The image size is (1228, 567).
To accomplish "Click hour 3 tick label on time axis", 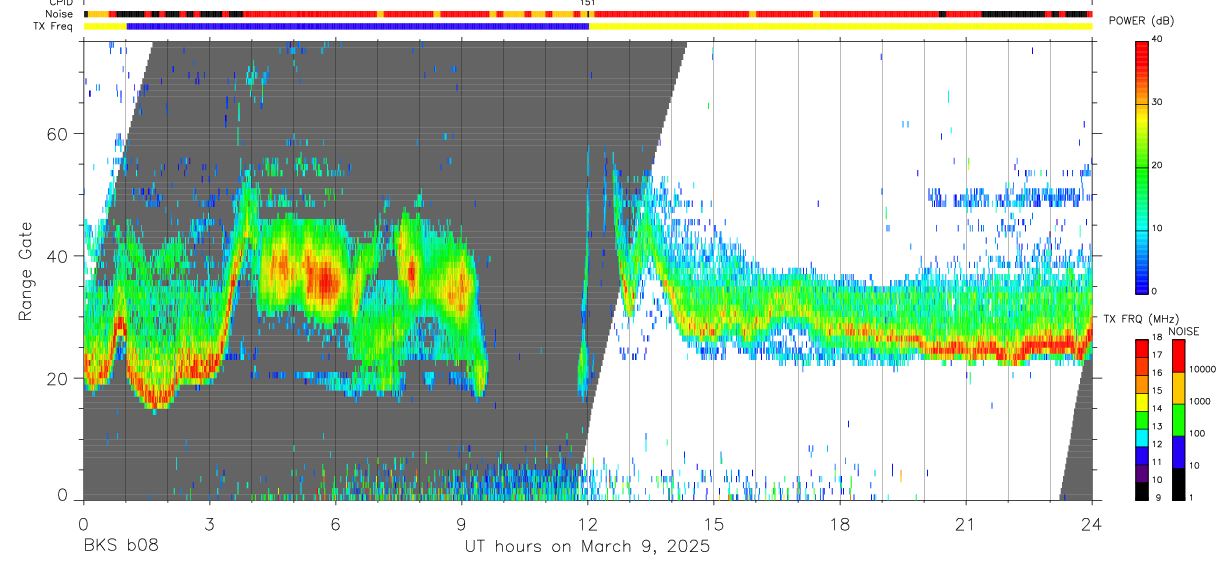I will 209,524.
